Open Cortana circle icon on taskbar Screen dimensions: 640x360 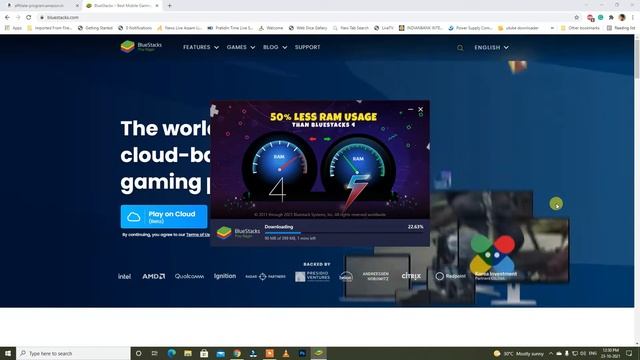(x=138, y=353)
